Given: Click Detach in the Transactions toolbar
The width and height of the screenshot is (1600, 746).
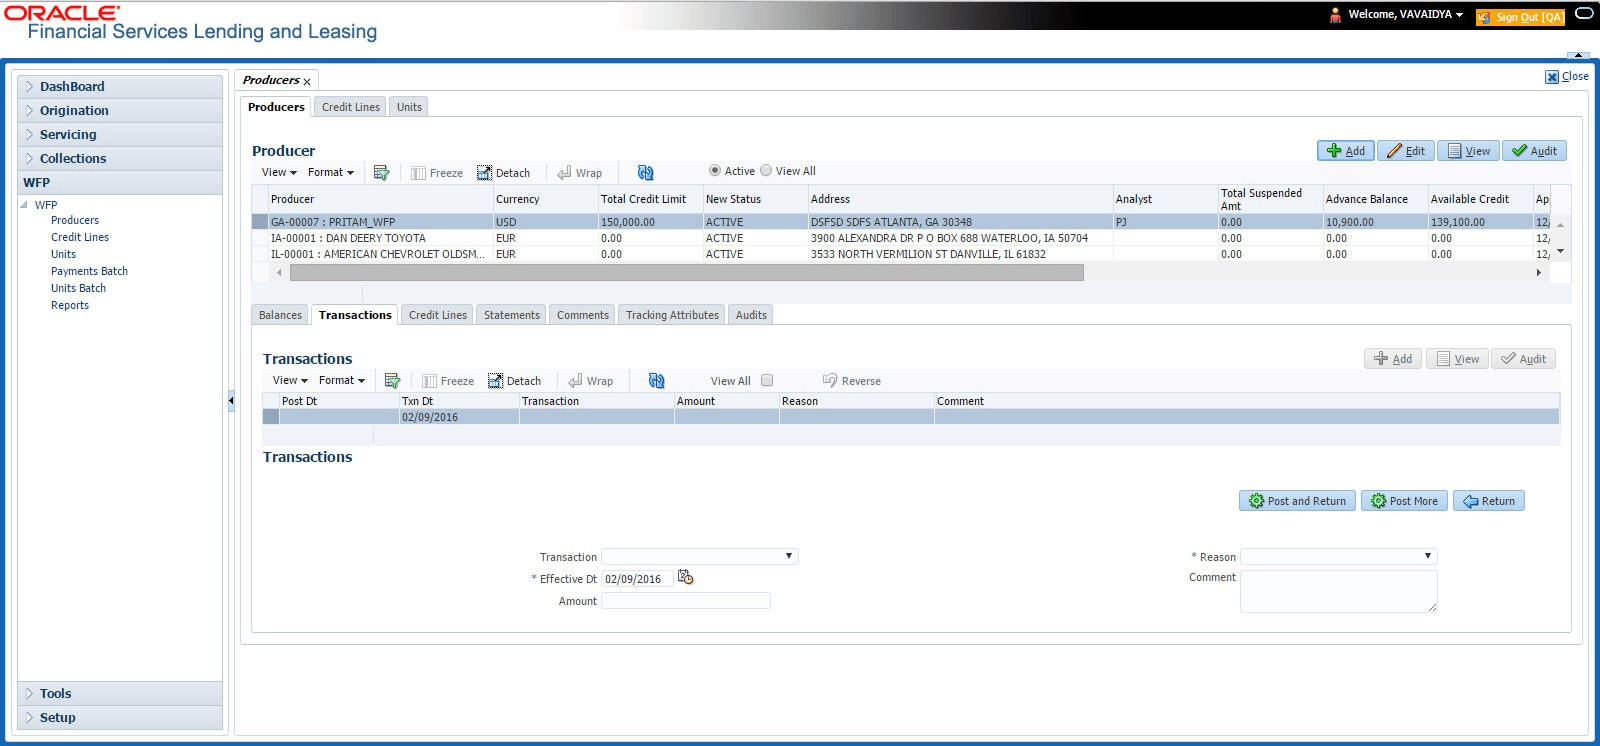Looking at the screenshot, I should 514,381.
